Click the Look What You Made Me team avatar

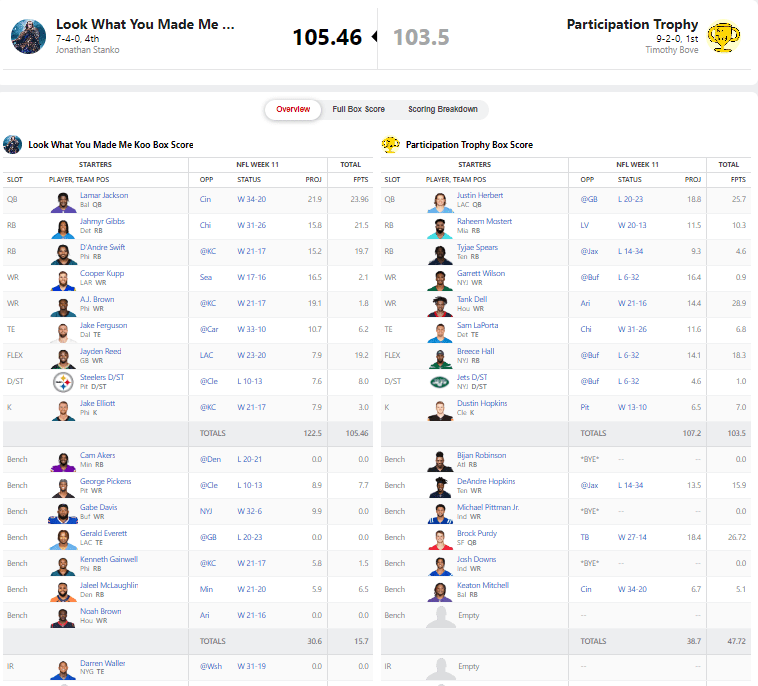click(28, 36)
